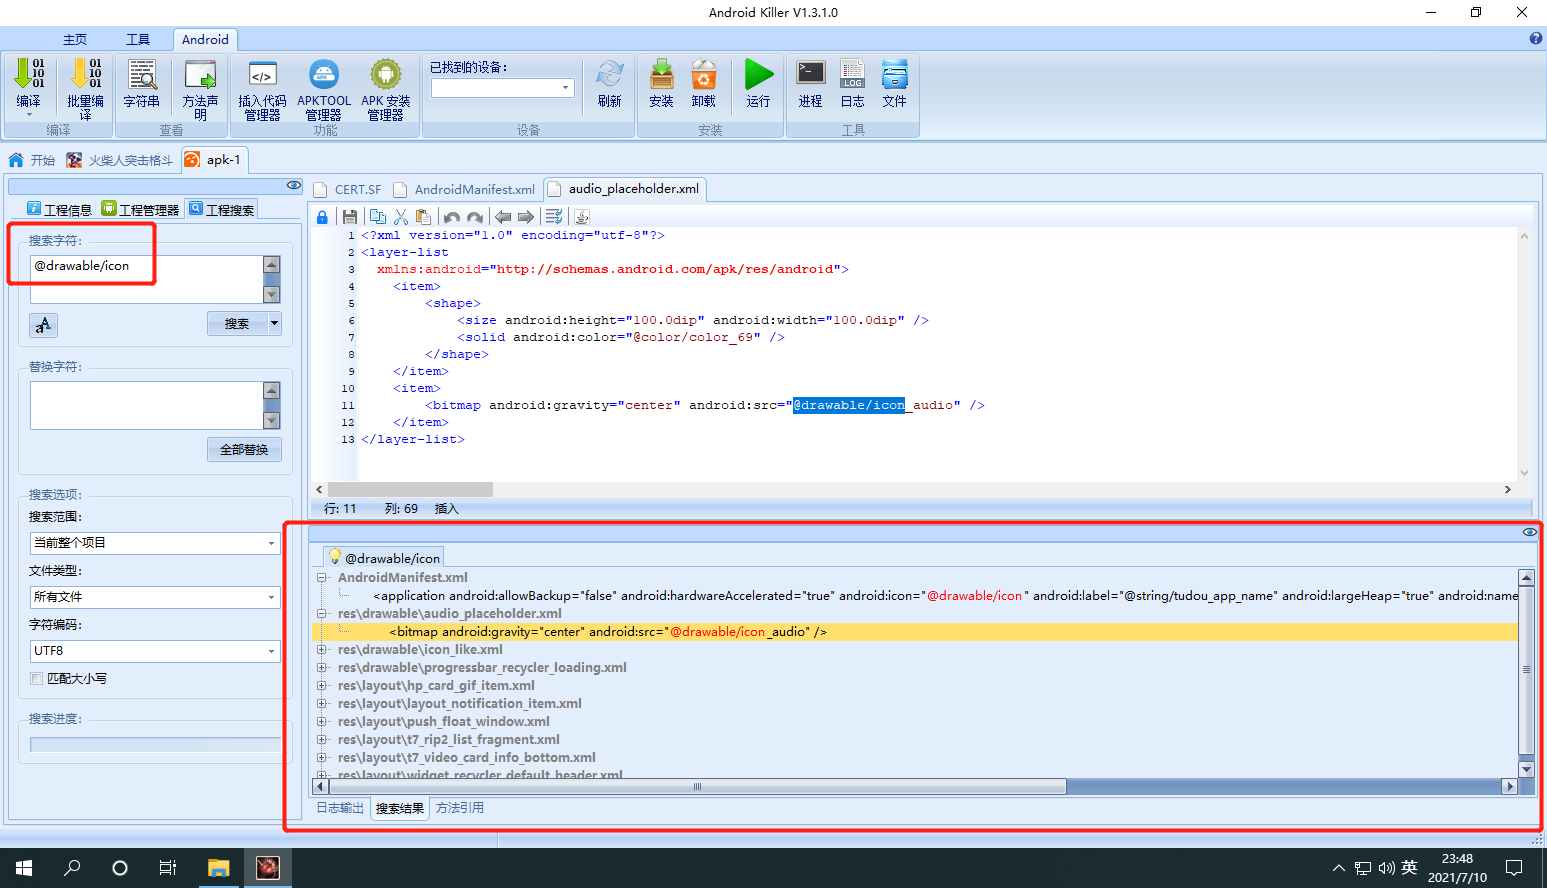The width and height of the screenshot is (1547, 888).
Task: Toggle the editor lock icon
Action: click(x=322, y=217)
